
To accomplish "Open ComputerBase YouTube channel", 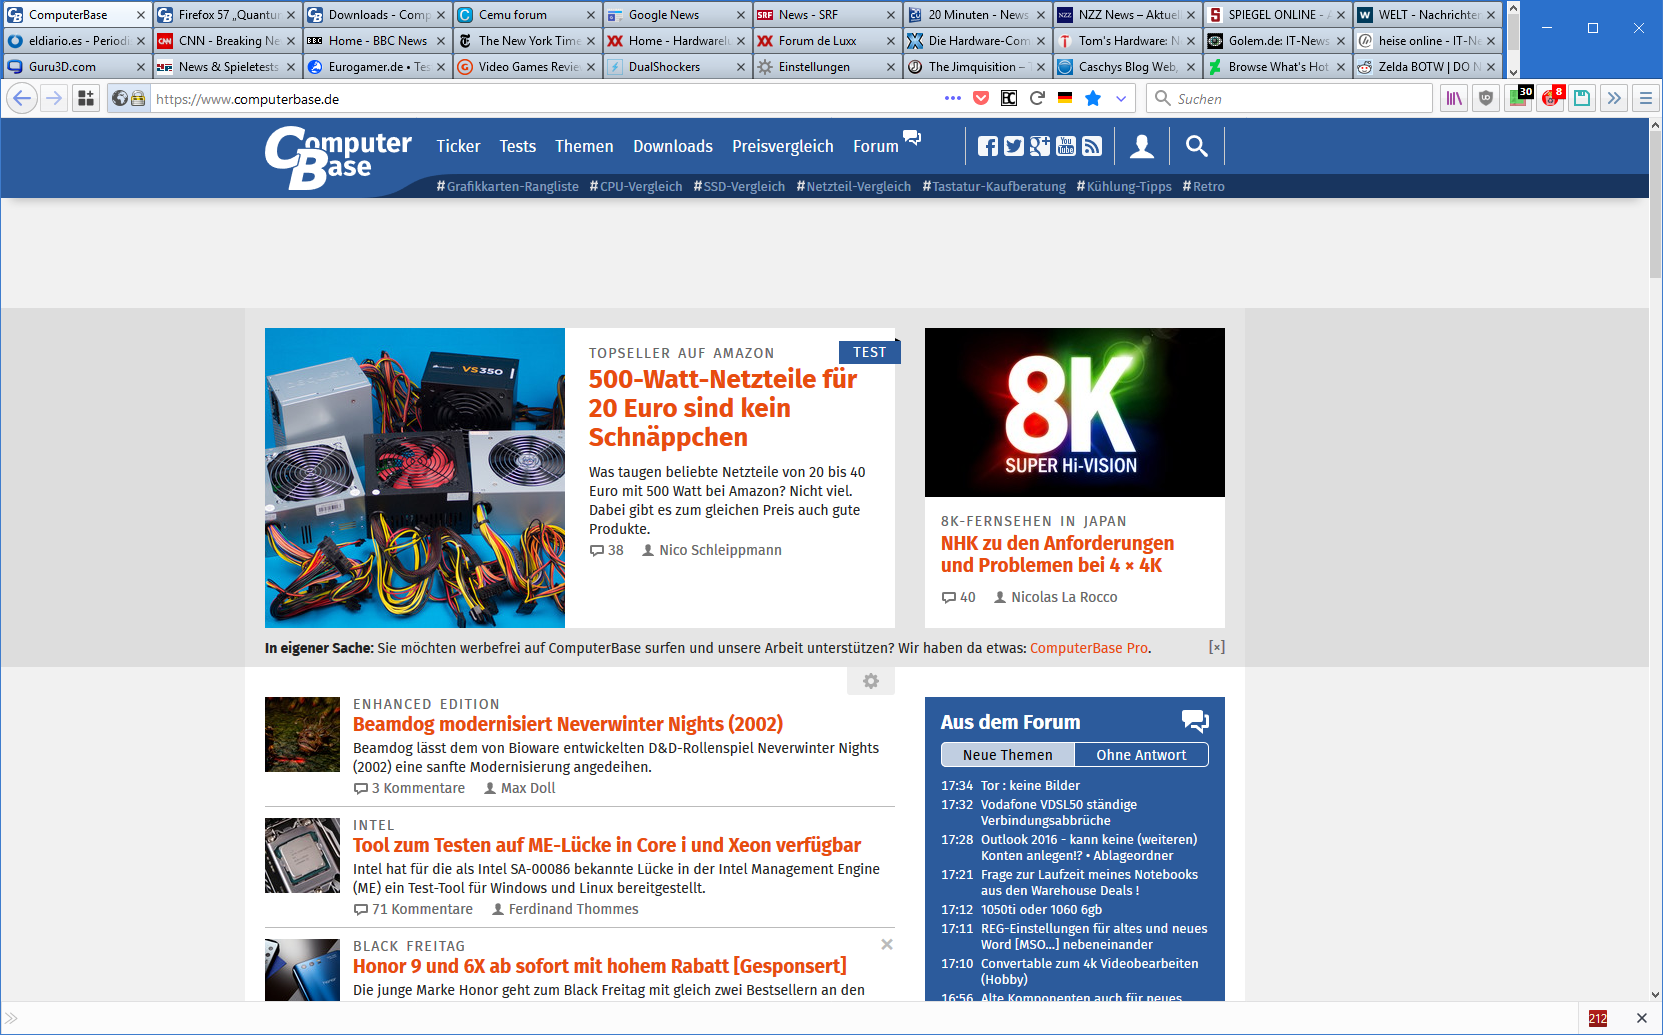I will click(x=1066, y=147).
